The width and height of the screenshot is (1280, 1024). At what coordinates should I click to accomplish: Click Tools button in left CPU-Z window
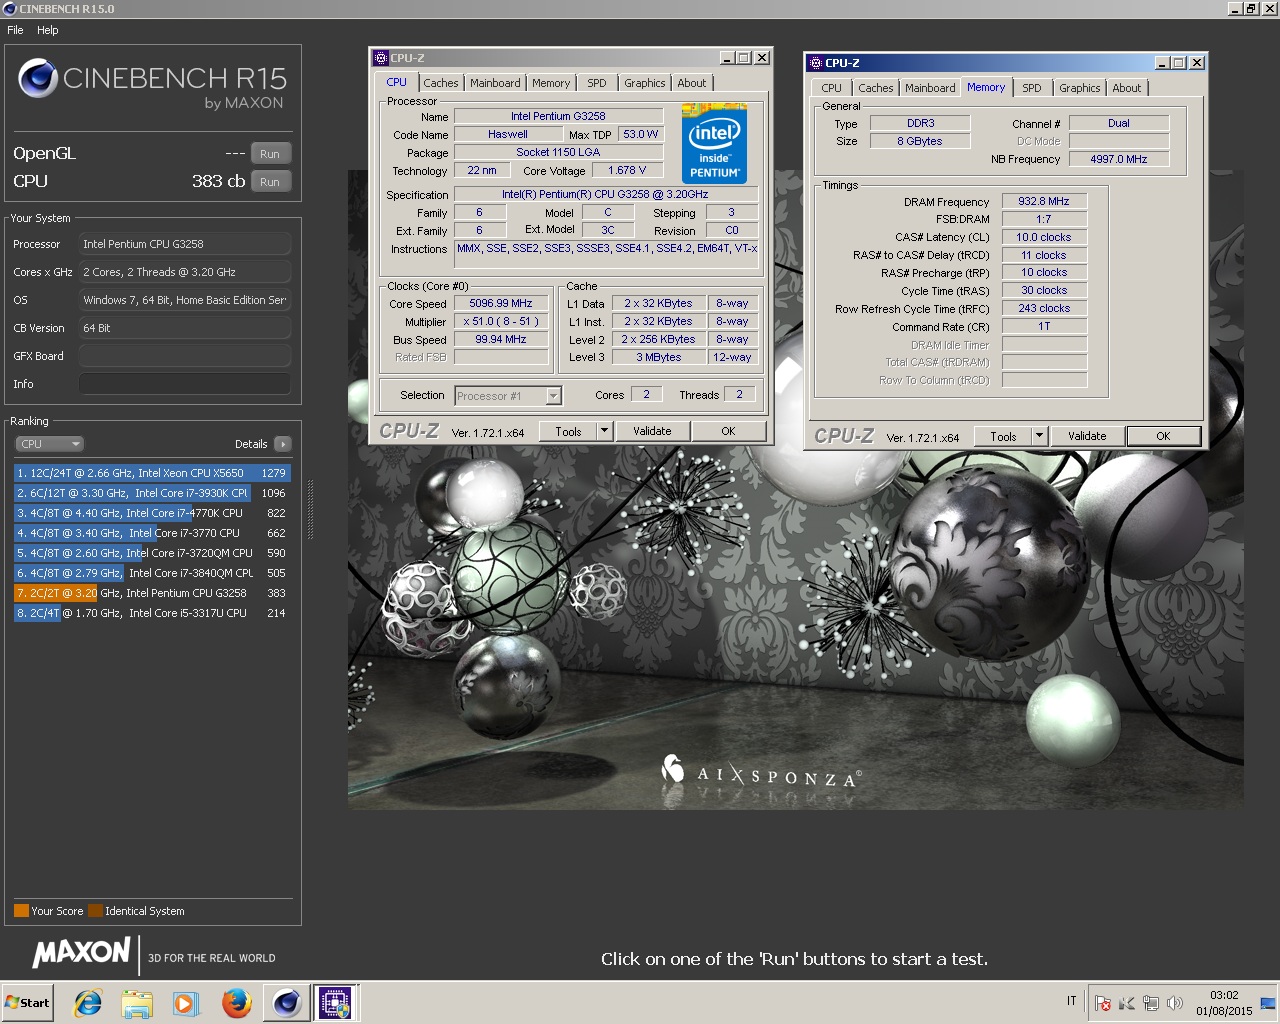pos(568,431)
